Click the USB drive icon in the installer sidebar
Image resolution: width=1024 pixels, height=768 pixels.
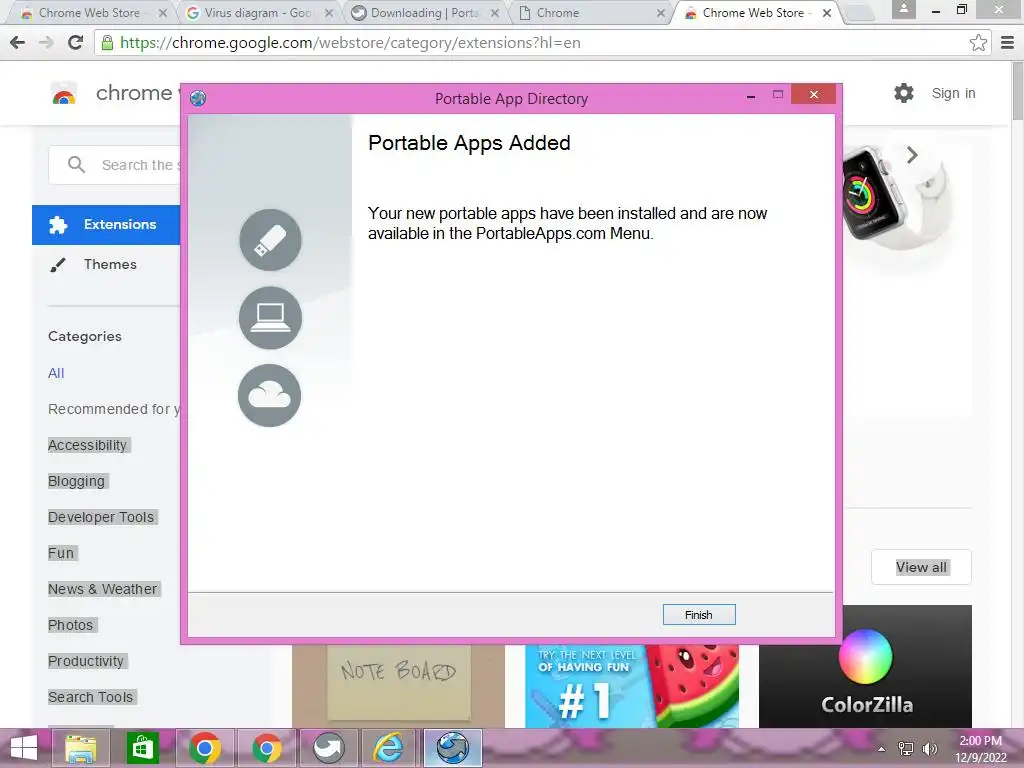(270, 240)
